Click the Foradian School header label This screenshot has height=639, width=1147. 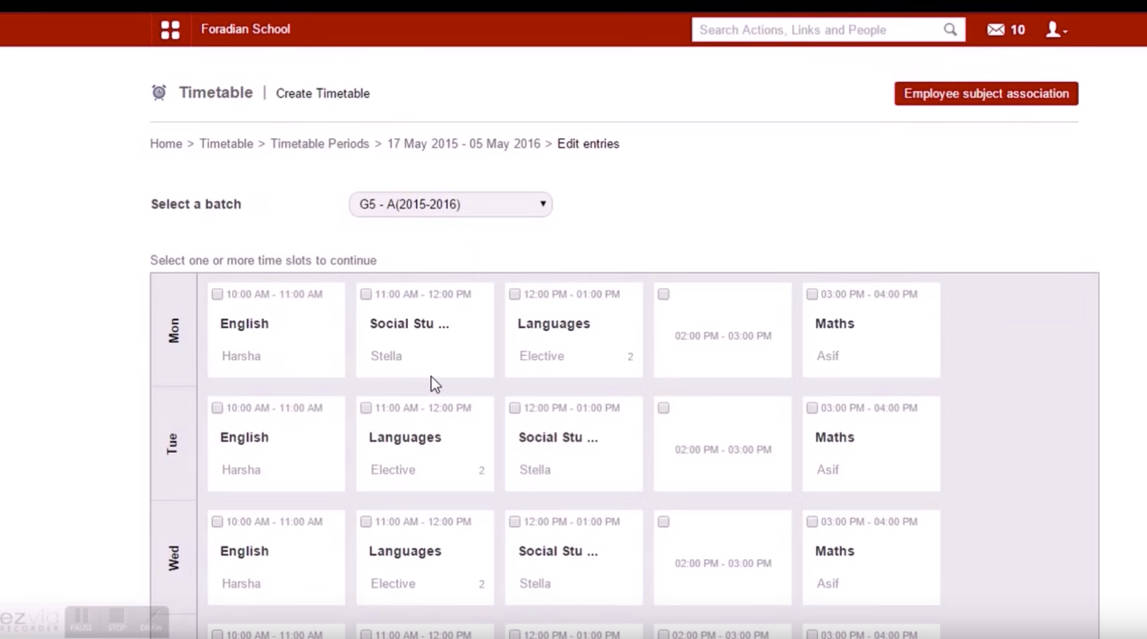pyautogui.click(x=245, y=29)
